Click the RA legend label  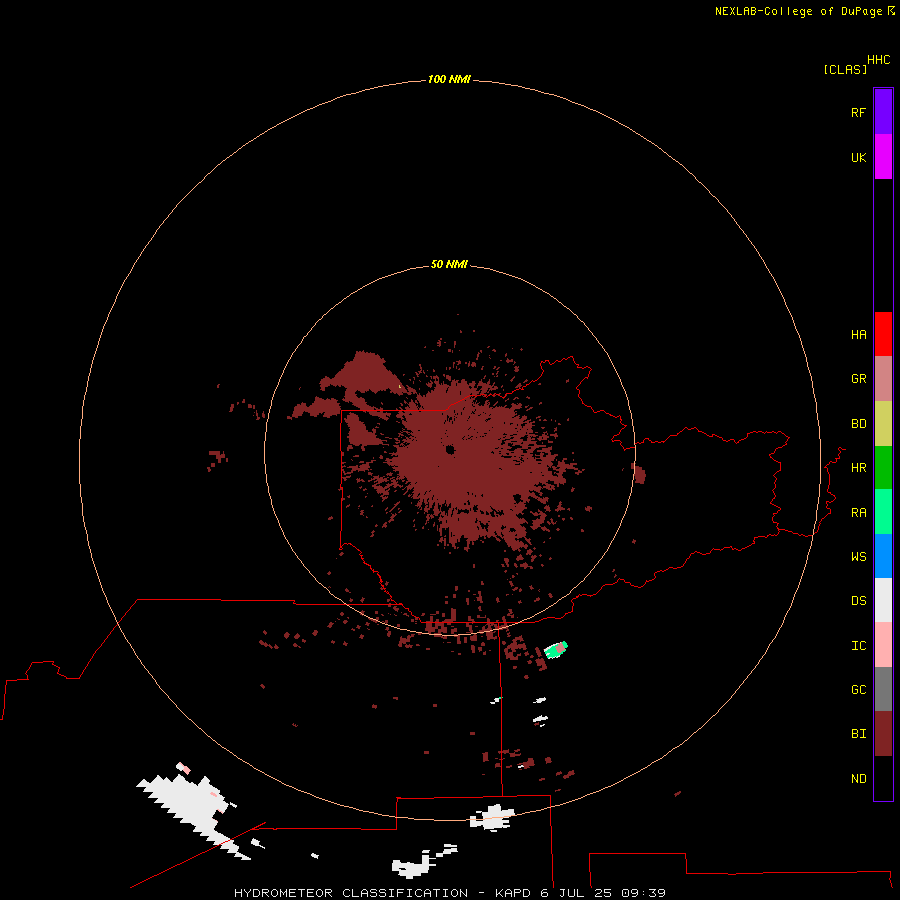tap(858, 513)
